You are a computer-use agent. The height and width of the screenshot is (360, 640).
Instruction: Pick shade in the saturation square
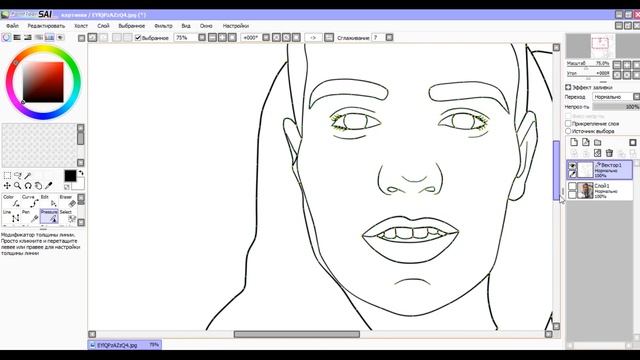pos(43,82)
